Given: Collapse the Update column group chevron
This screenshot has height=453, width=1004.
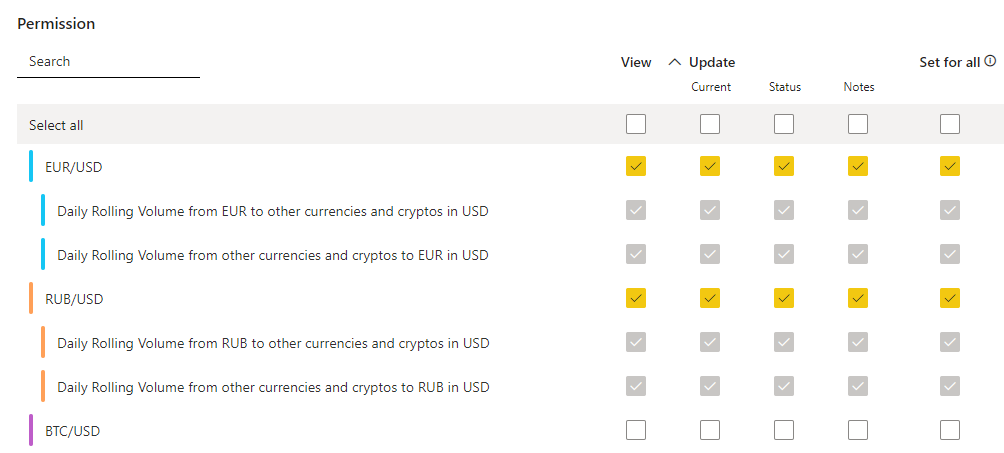Looking at the screenshot, I should point(675,62).
